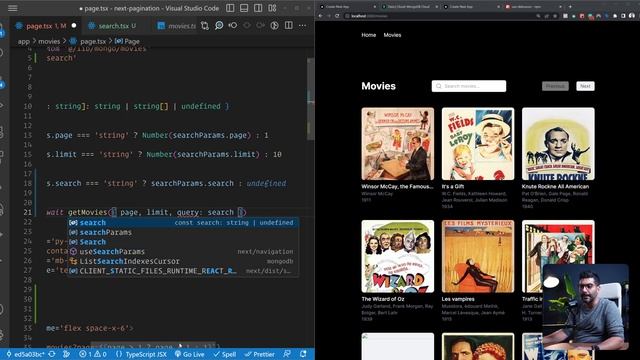This screenshot has width=640, height=360.
Task: Click the search-inspect icon in editor toolbar
Action: 219,25
